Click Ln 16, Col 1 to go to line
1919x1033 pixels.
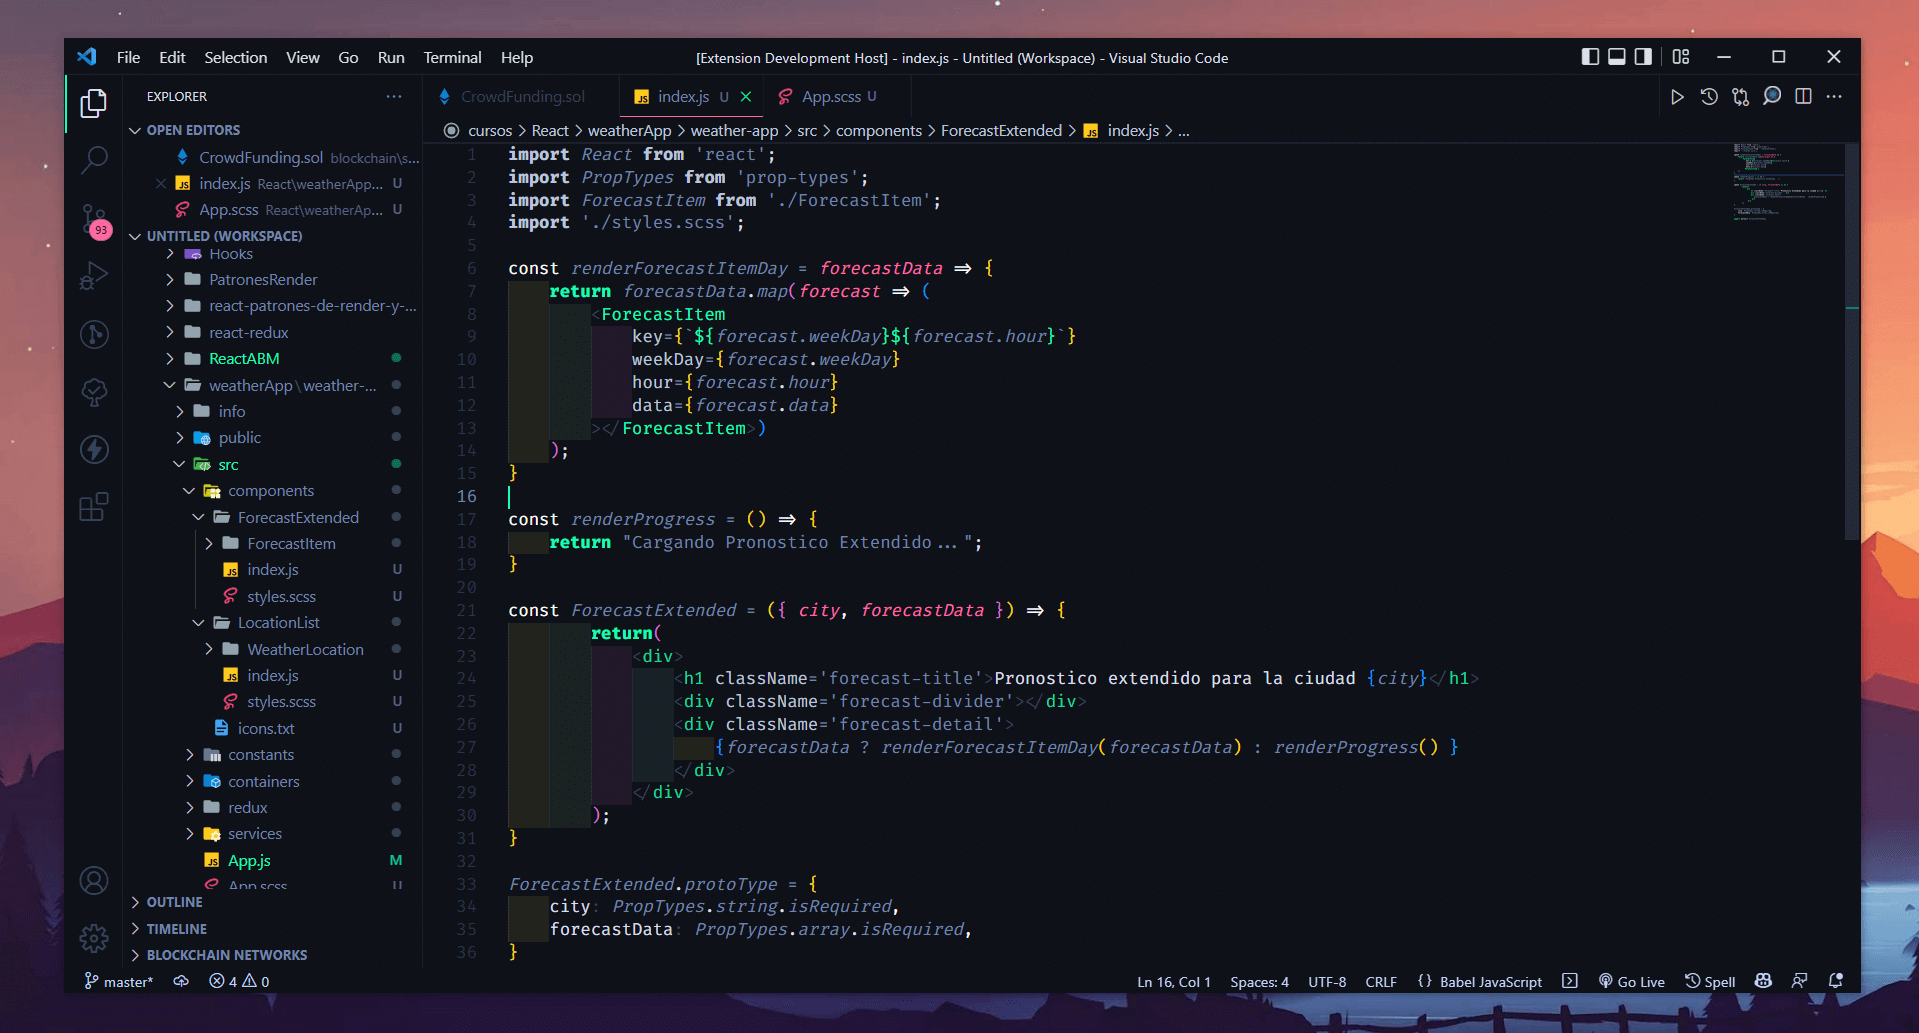tap(1173, 982)
